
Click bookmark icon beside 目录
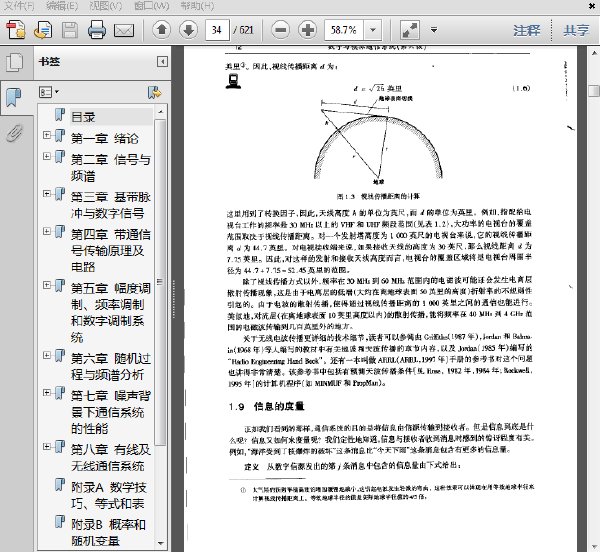click(60, 115)
